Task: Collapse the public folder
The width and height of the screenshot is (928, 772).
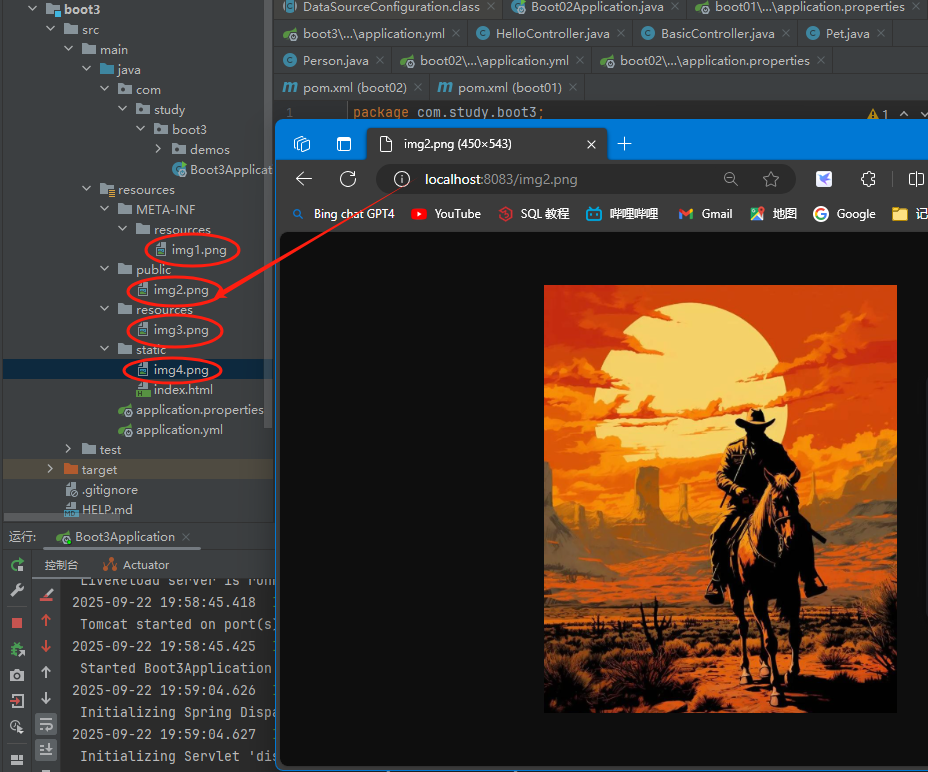Action: 105,269
